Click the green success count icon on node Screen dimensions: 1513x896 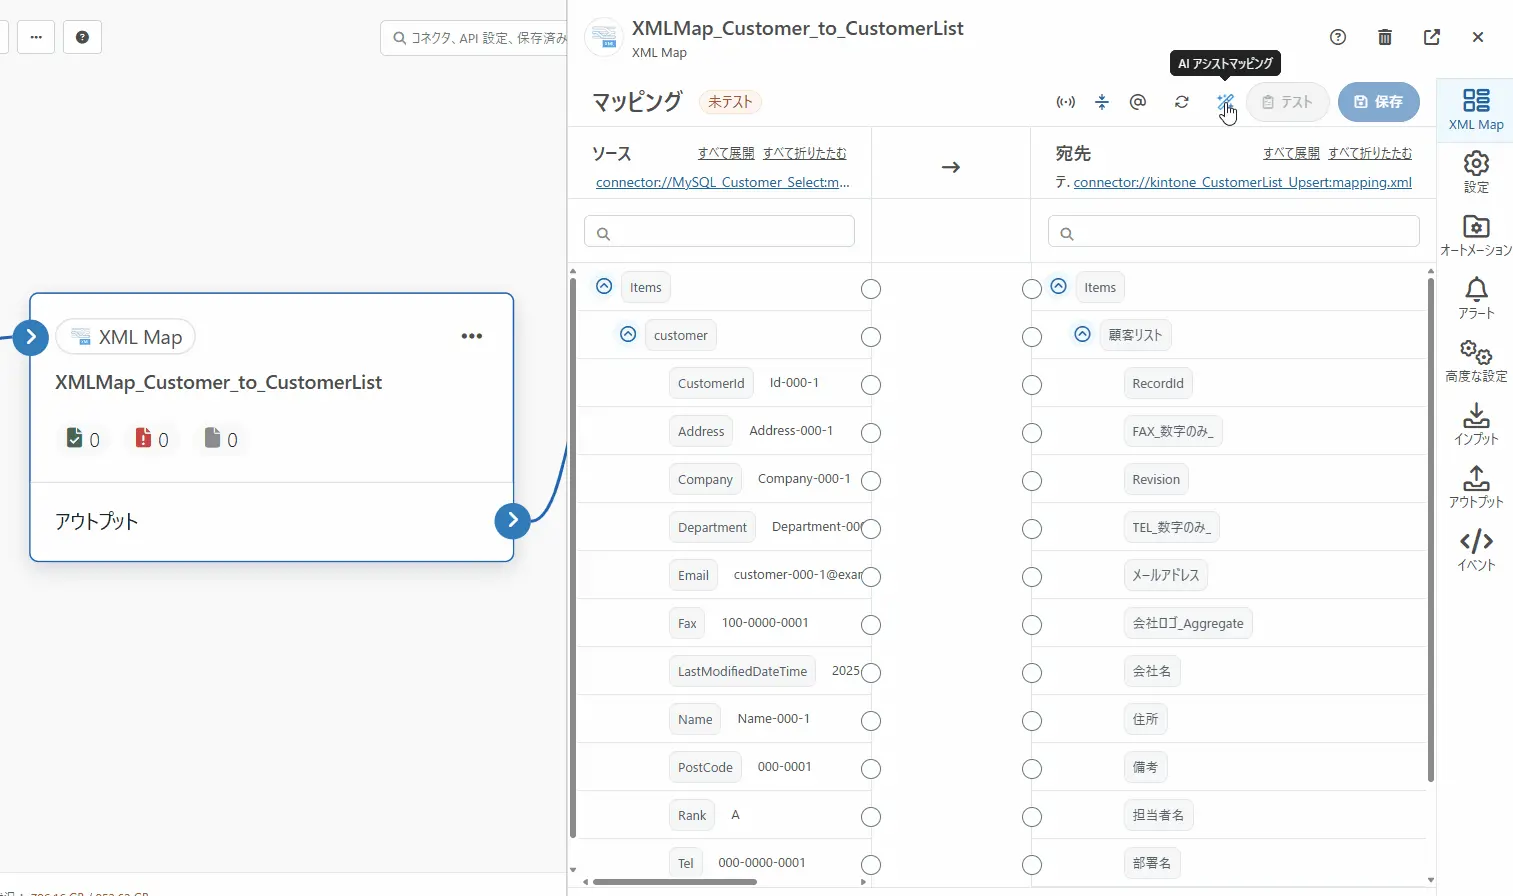(x=74, y=438)
